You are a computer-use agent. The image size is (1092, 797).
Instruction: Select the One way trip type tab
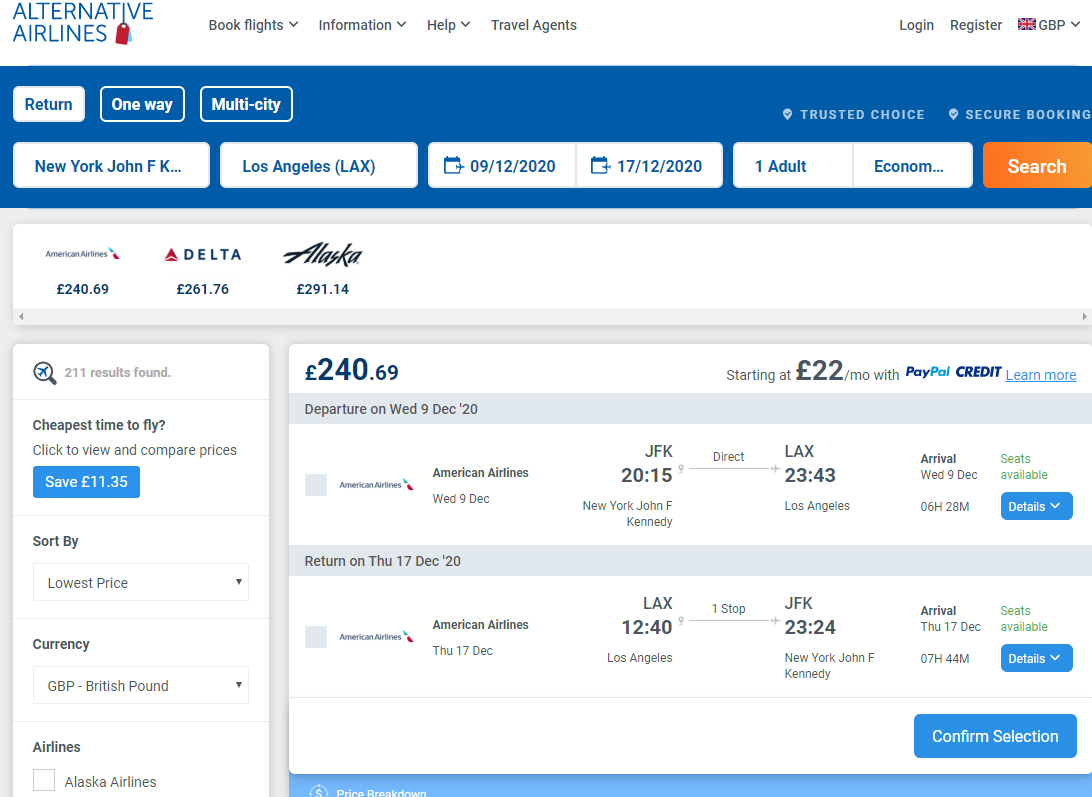142,105
